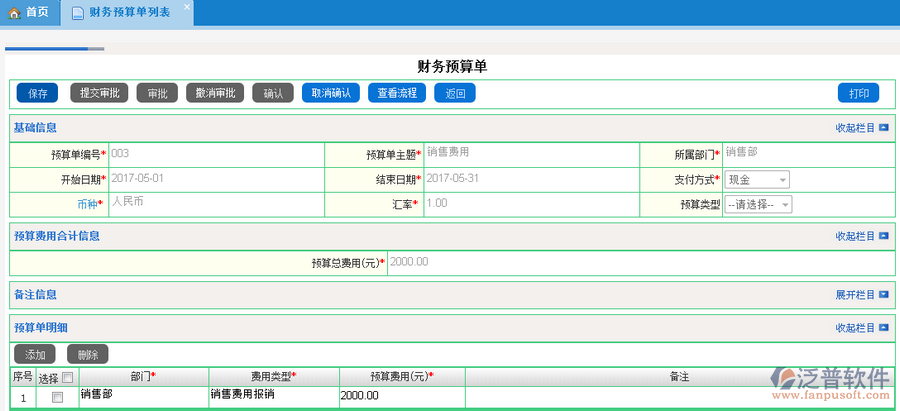The width and height of the screenshot is (900, 411).
Task: Collapse the 基础信息 section via its icon
Action: tap(883, 128)
